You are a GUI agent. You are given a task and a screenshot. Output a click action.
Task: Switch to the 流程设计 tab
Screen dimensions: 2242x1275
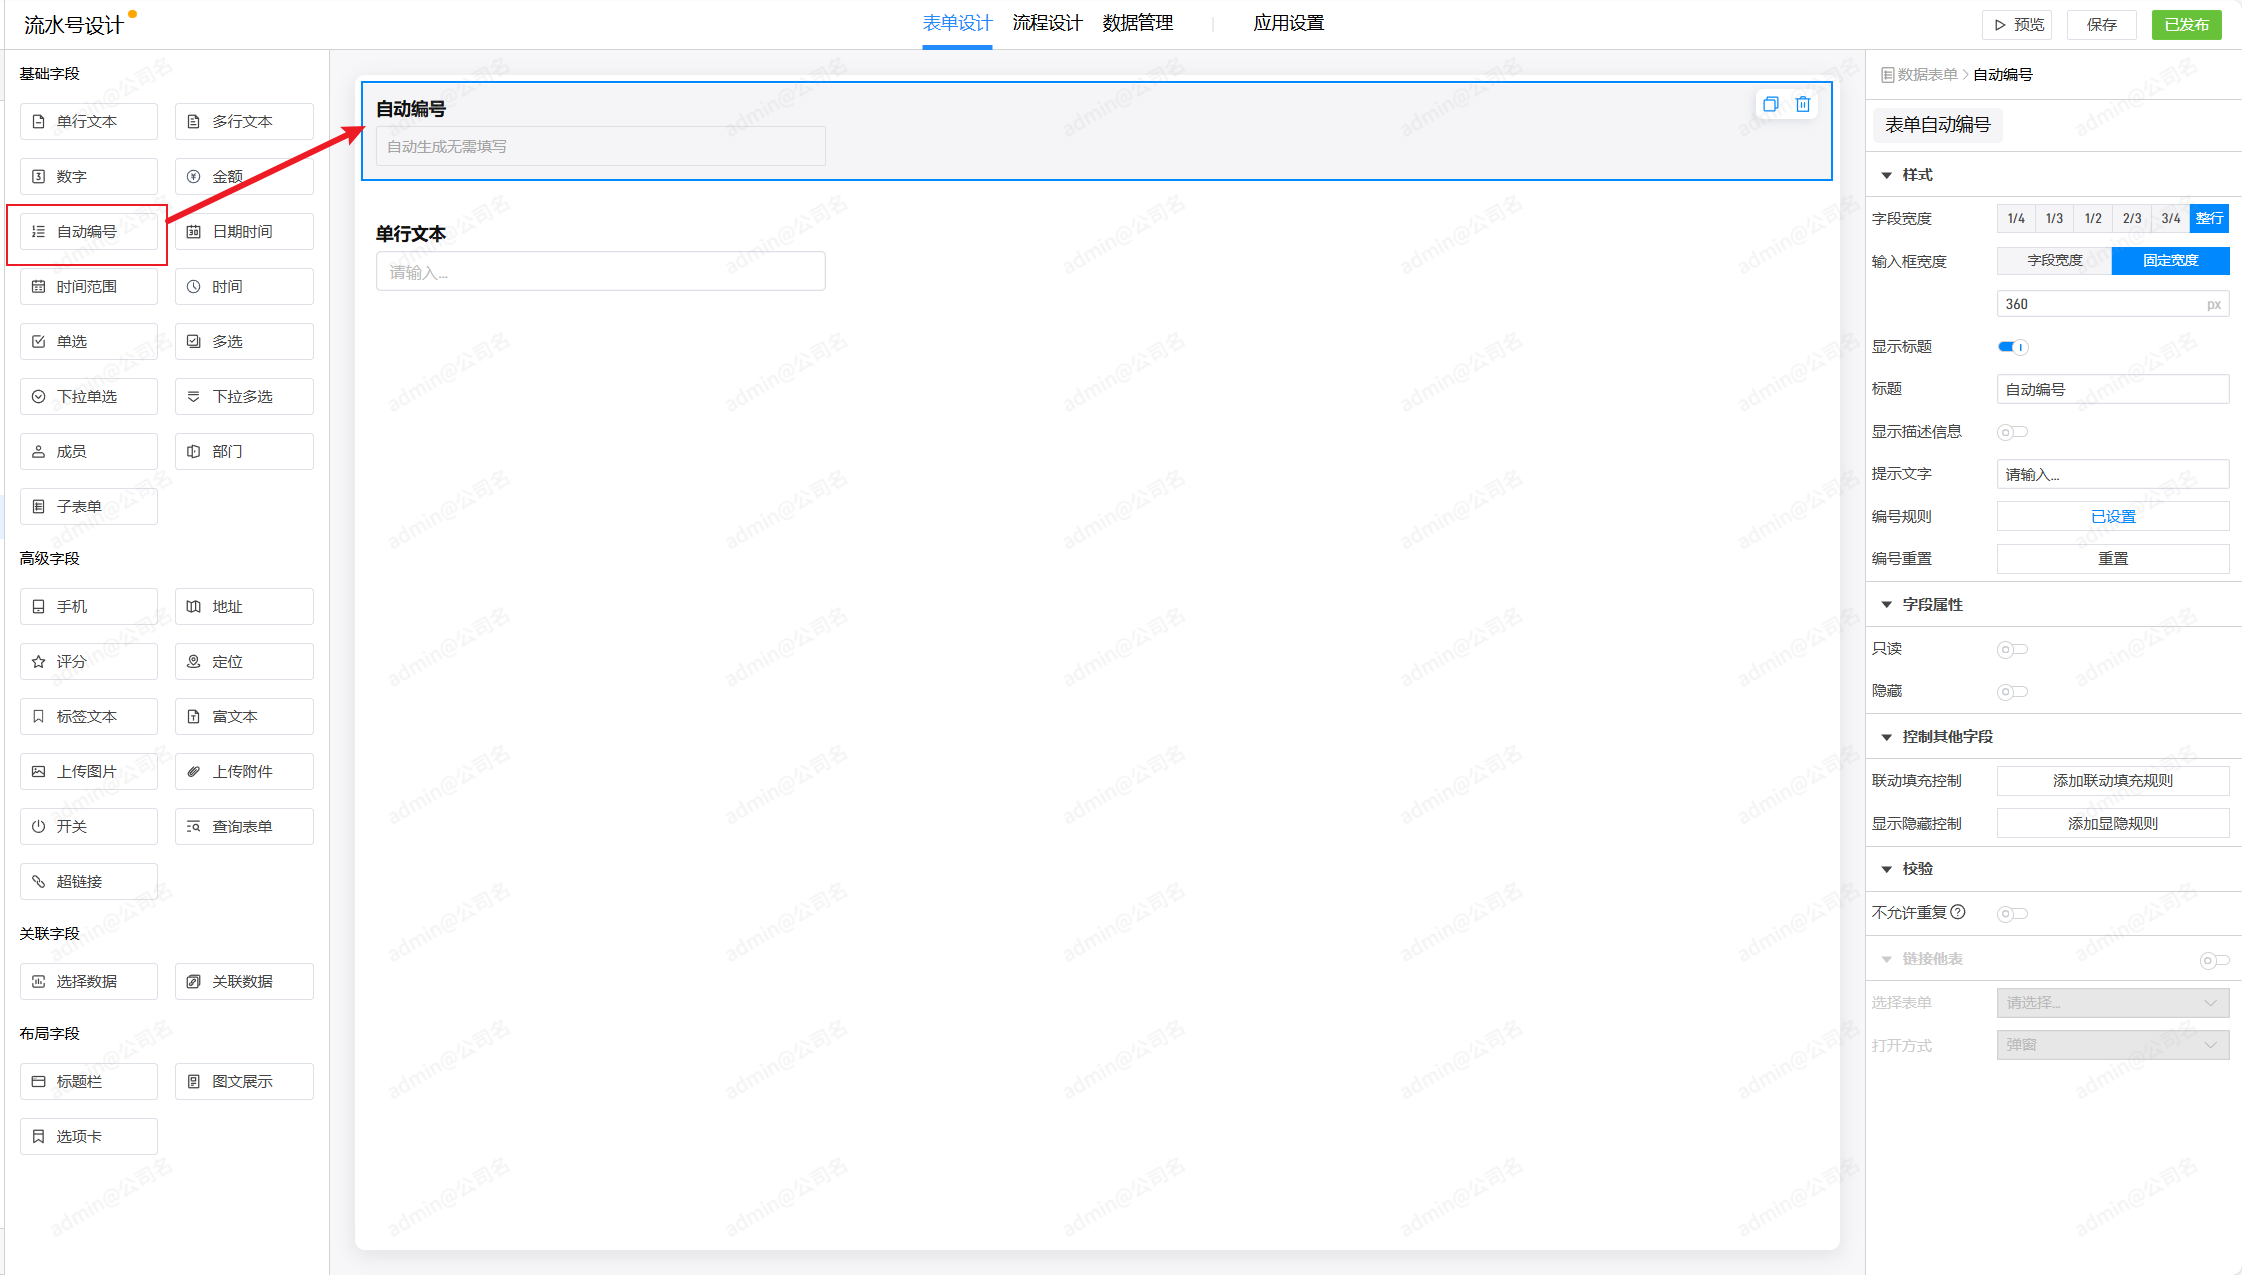1046,23
